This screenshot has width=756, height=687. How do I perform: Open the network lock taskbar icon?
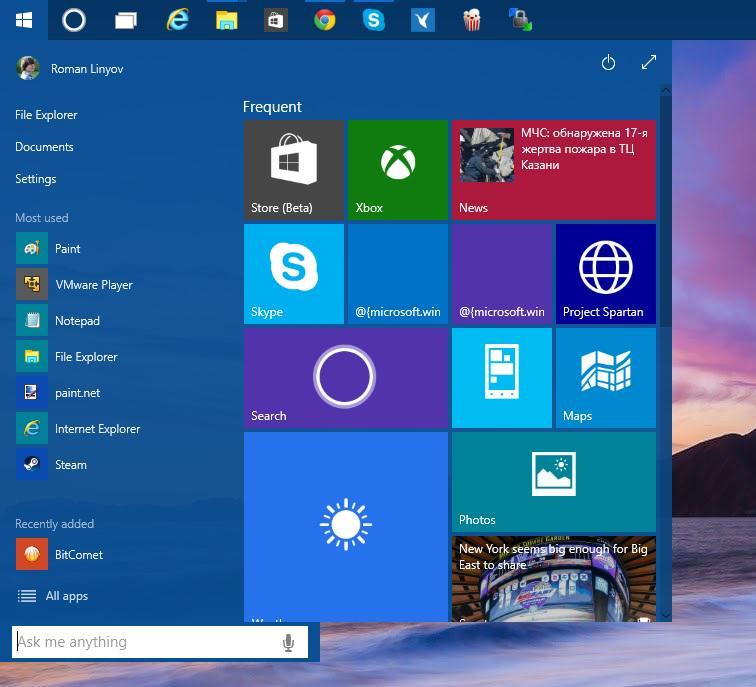[521, 20]
